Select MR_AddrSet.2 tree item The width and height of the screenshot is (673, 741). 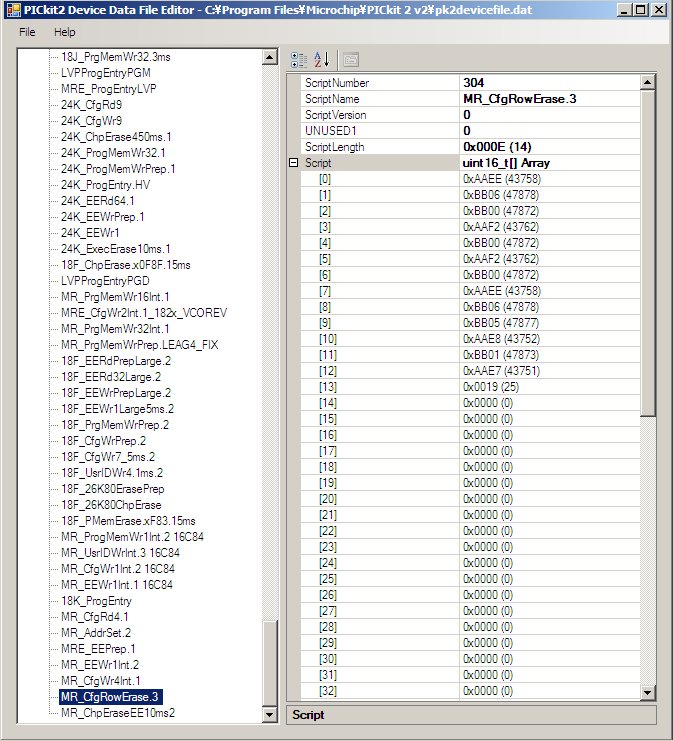(x=96, y=633)
